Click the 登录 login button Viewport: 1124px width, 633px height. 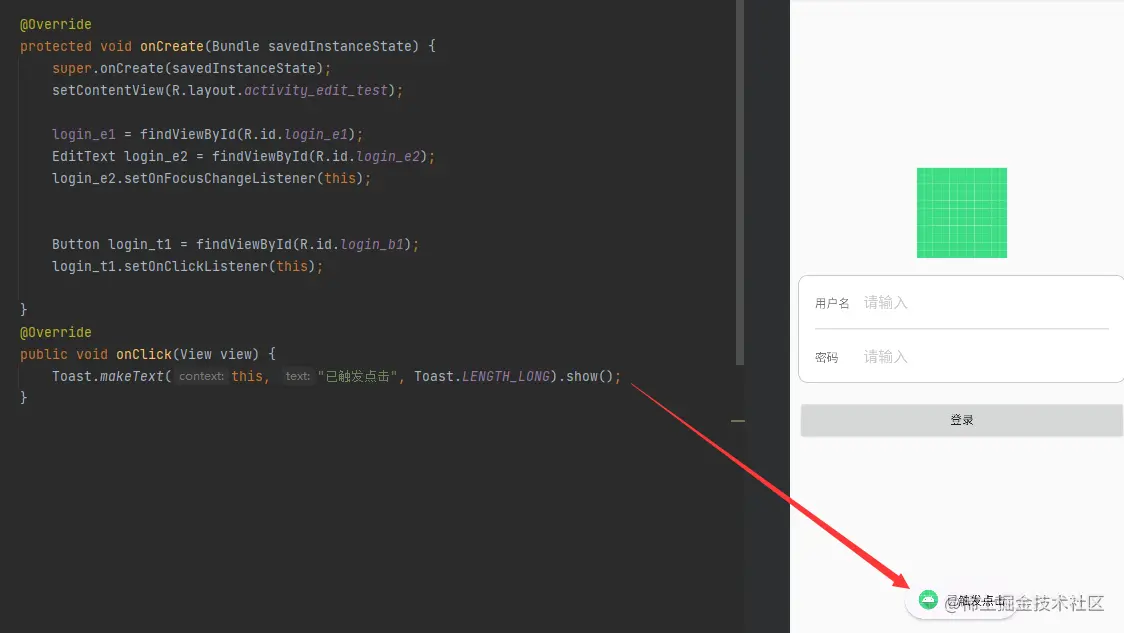click(961, 420)
